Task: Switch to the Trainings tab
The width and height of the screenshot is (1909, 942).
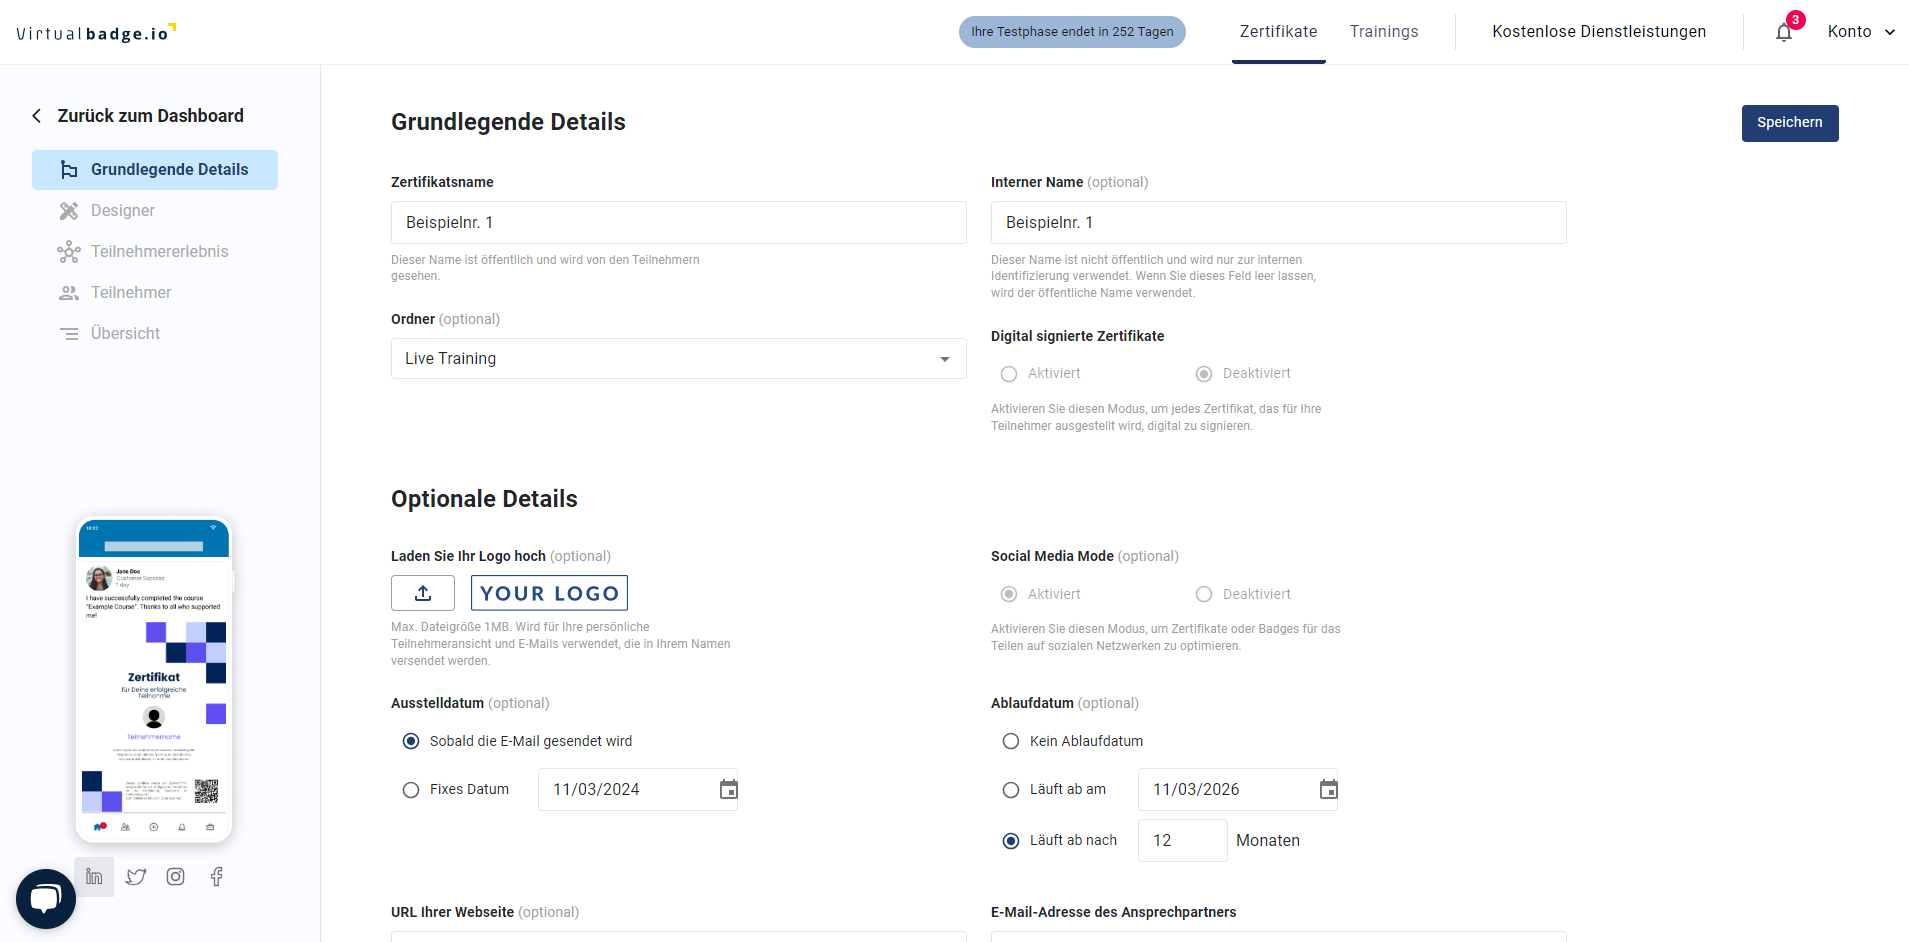Action: pyautogui.click(x=1384, y=32)
